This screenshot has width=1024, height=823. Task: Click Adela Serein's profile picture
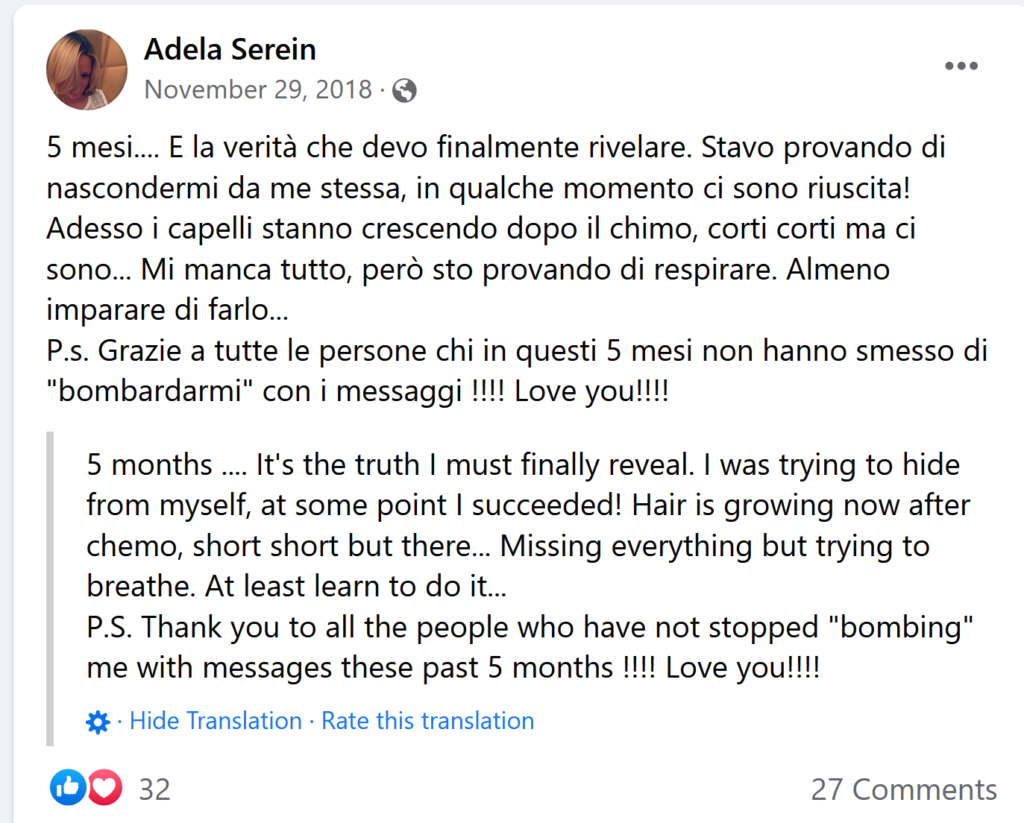click(86, 70)
